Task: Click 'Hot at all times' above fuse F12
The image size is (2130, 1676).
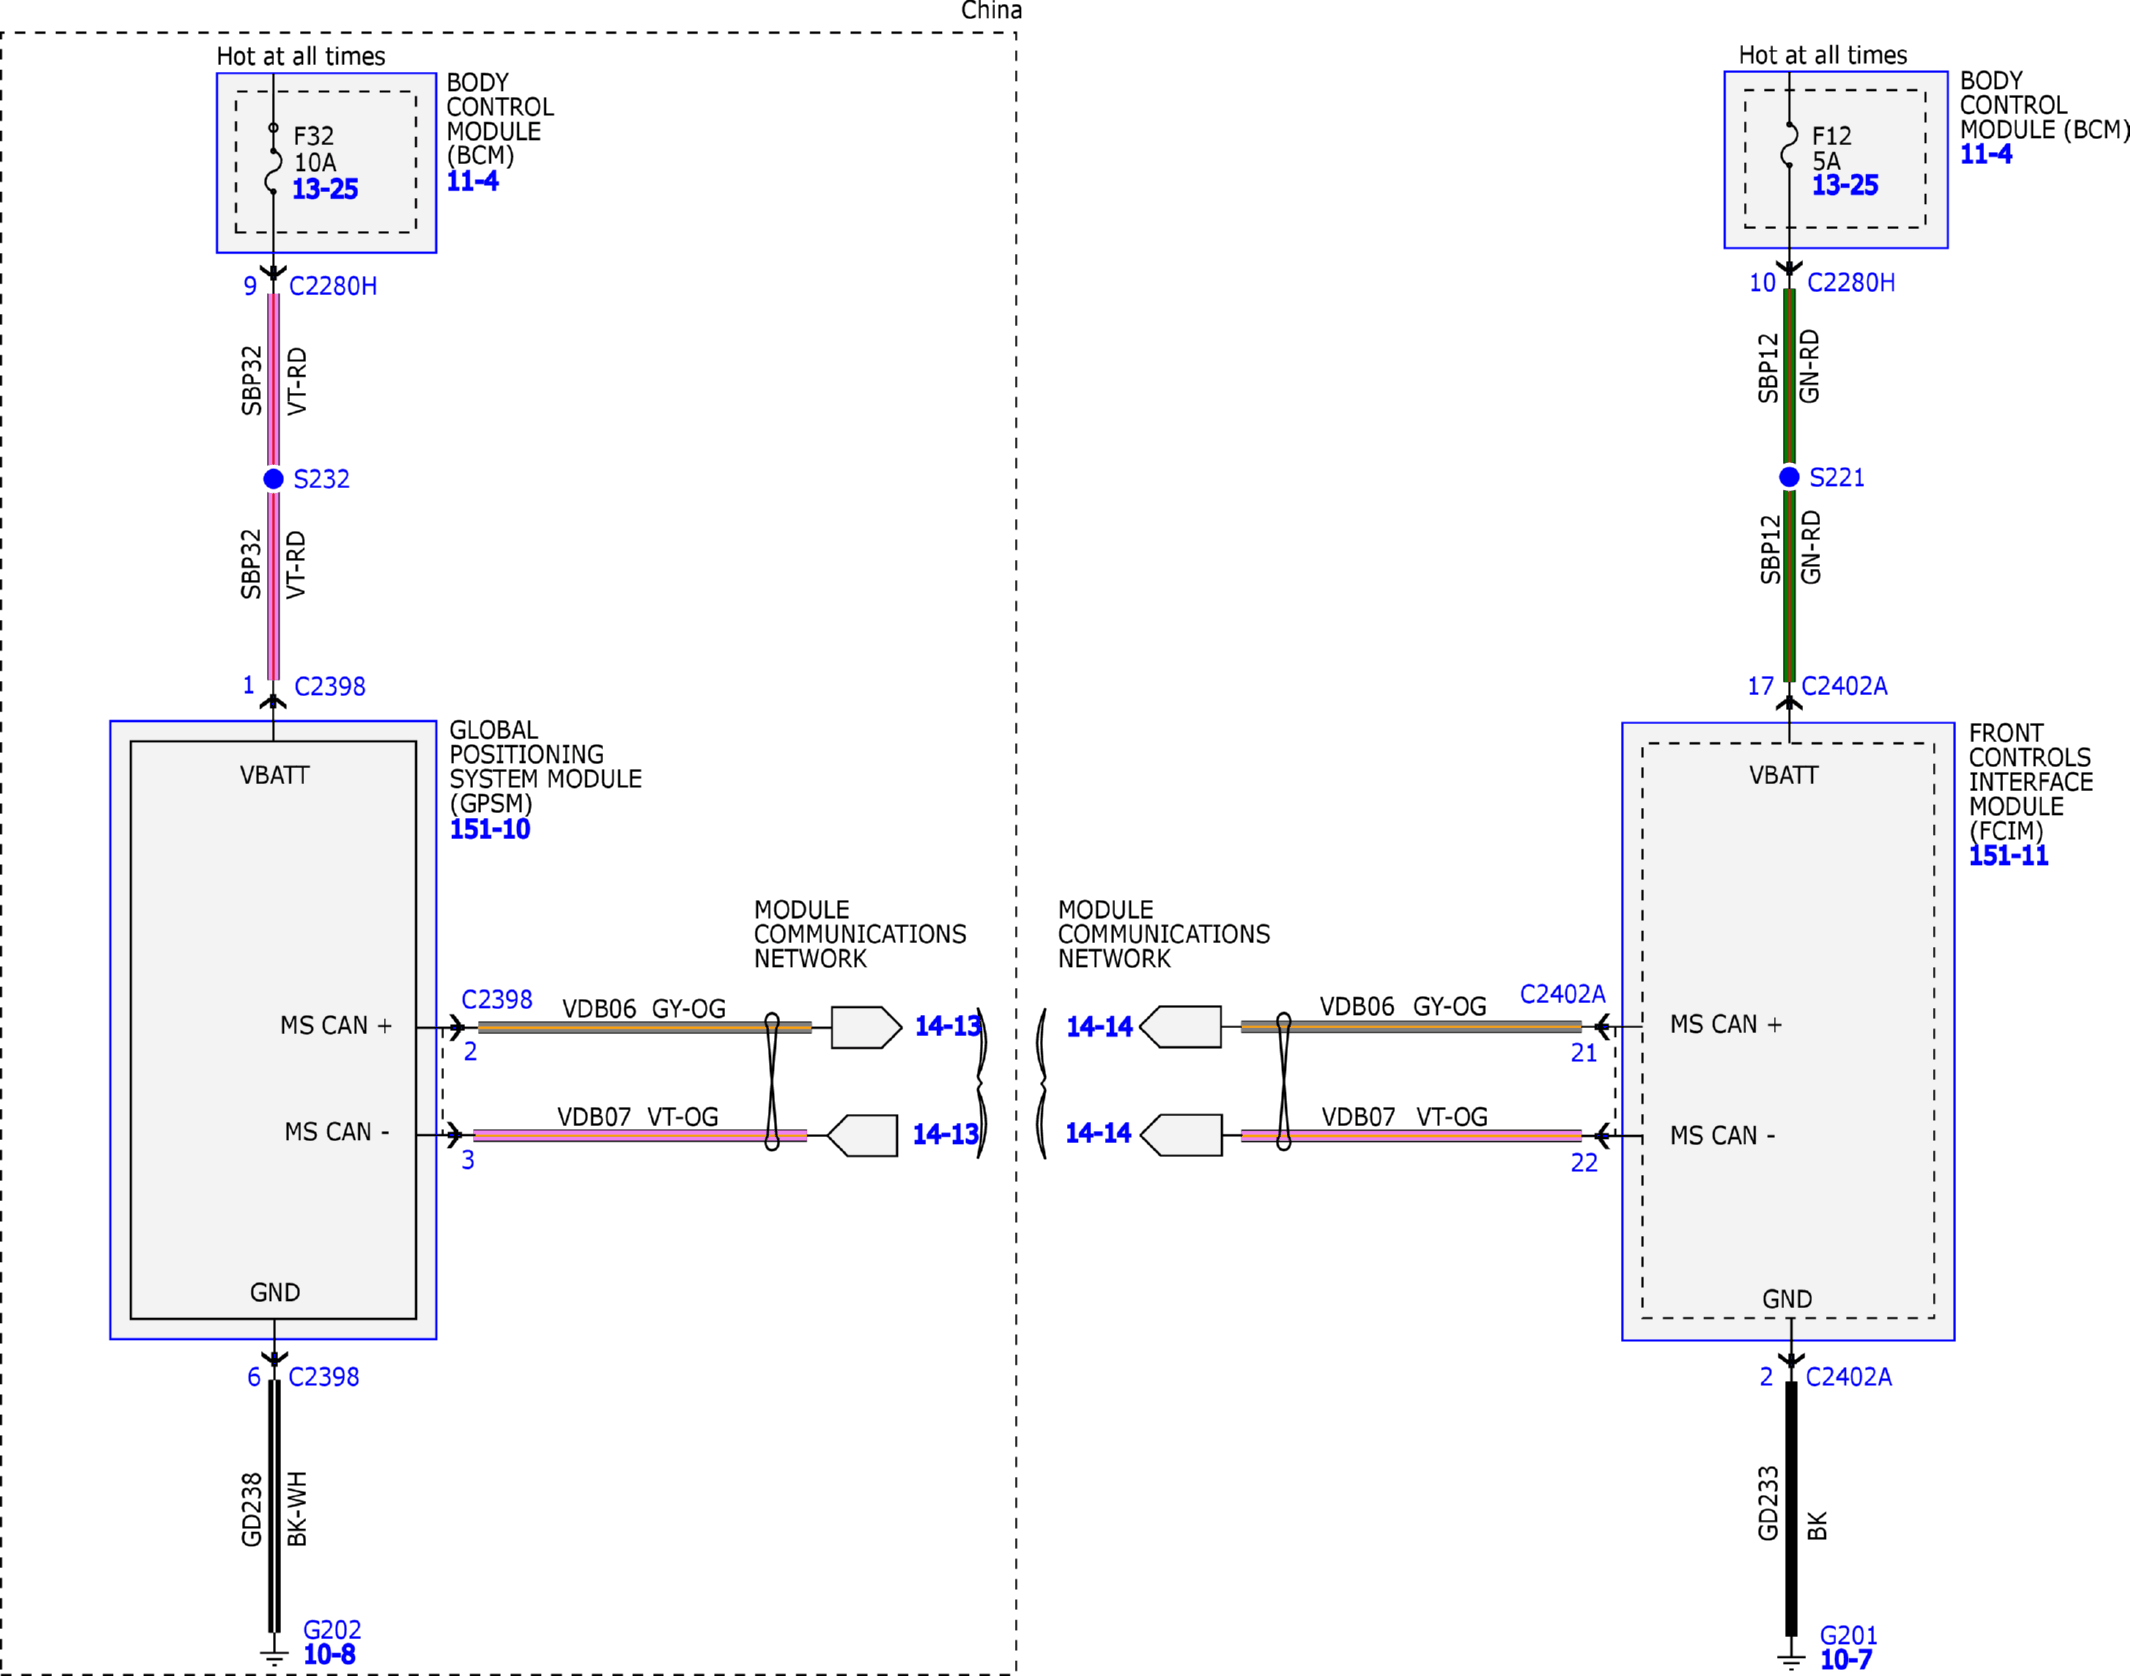Action: (x=1823, y=55)
